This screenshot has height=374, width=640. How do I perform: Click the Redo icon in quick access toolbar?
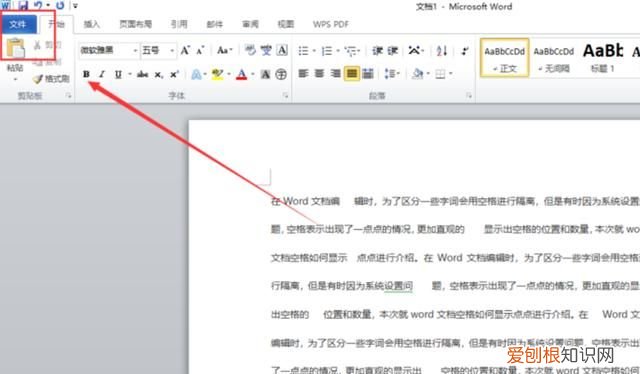(x=60, y=5)
